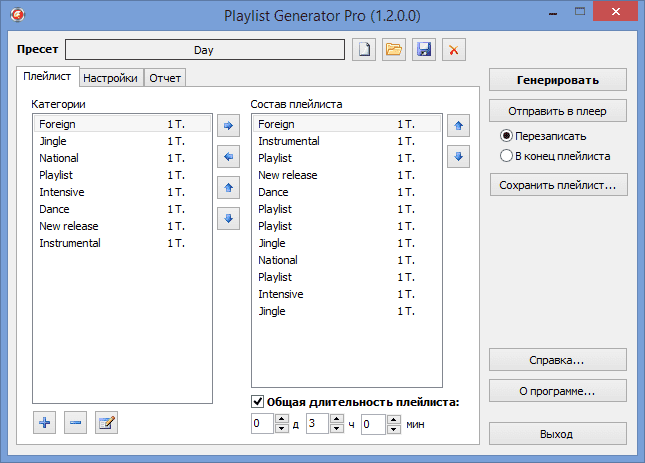Remove item from playlist with left arrow
645x463 pixels.
229,157
